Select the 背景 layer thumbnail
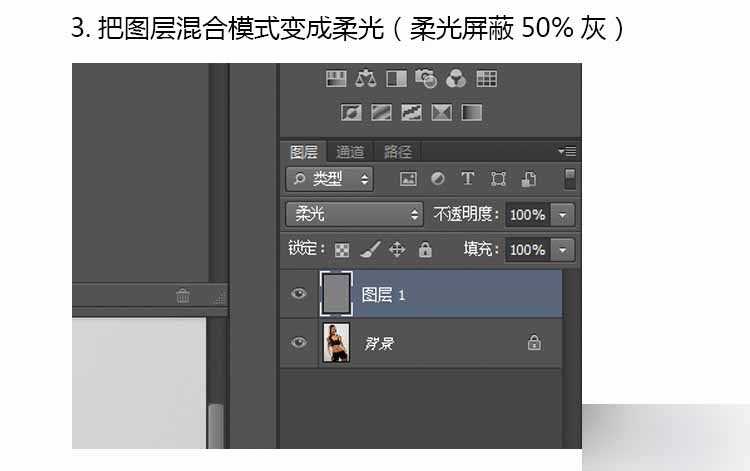This screenshot has height=471, width=750. [x=336, y=343]
